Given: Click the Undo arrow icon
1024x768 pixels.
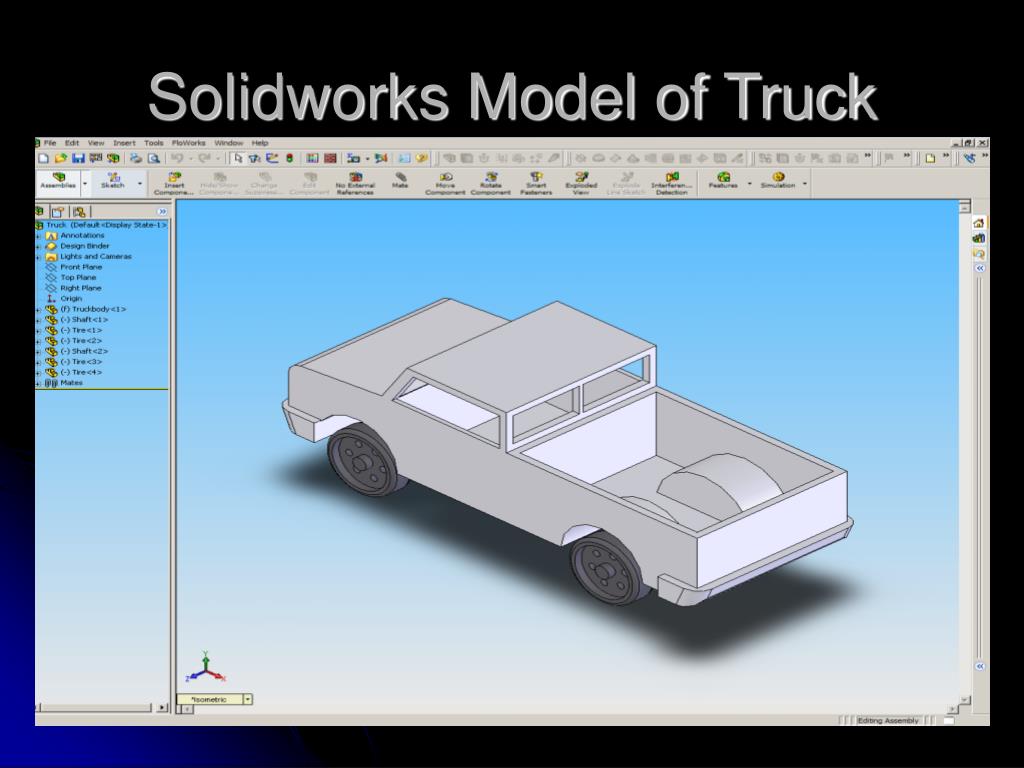Looking at the screenshot, I should point(176,158).
